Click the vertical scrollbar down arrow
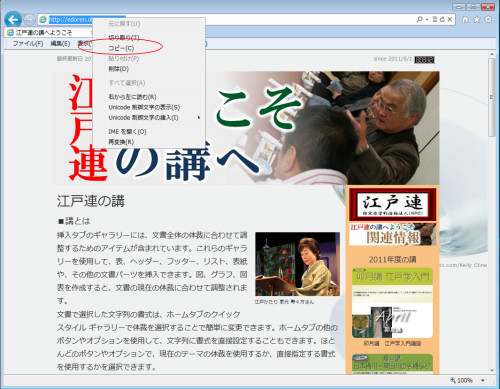Viewport: 500px width, 389px height. [x=492, y=371]
